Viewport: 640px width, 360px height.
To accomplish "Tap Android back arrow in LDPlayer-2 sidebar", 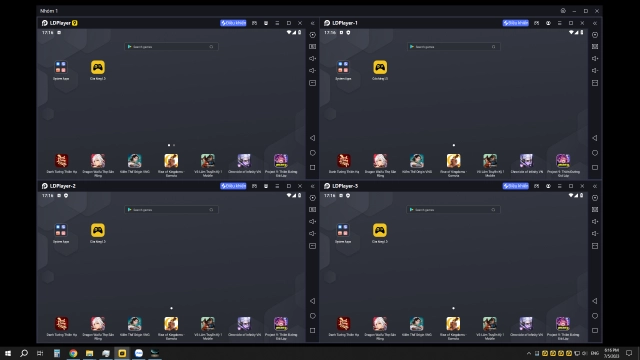I will (313, 301).
